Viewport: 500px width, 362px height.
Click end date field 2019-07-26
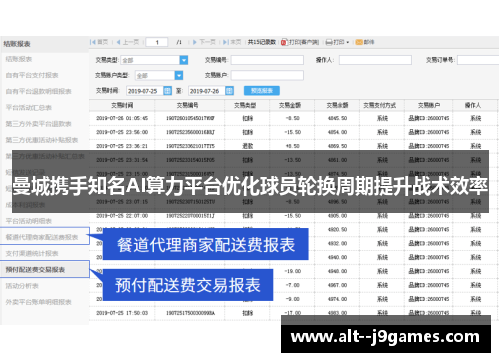(207, 91)
